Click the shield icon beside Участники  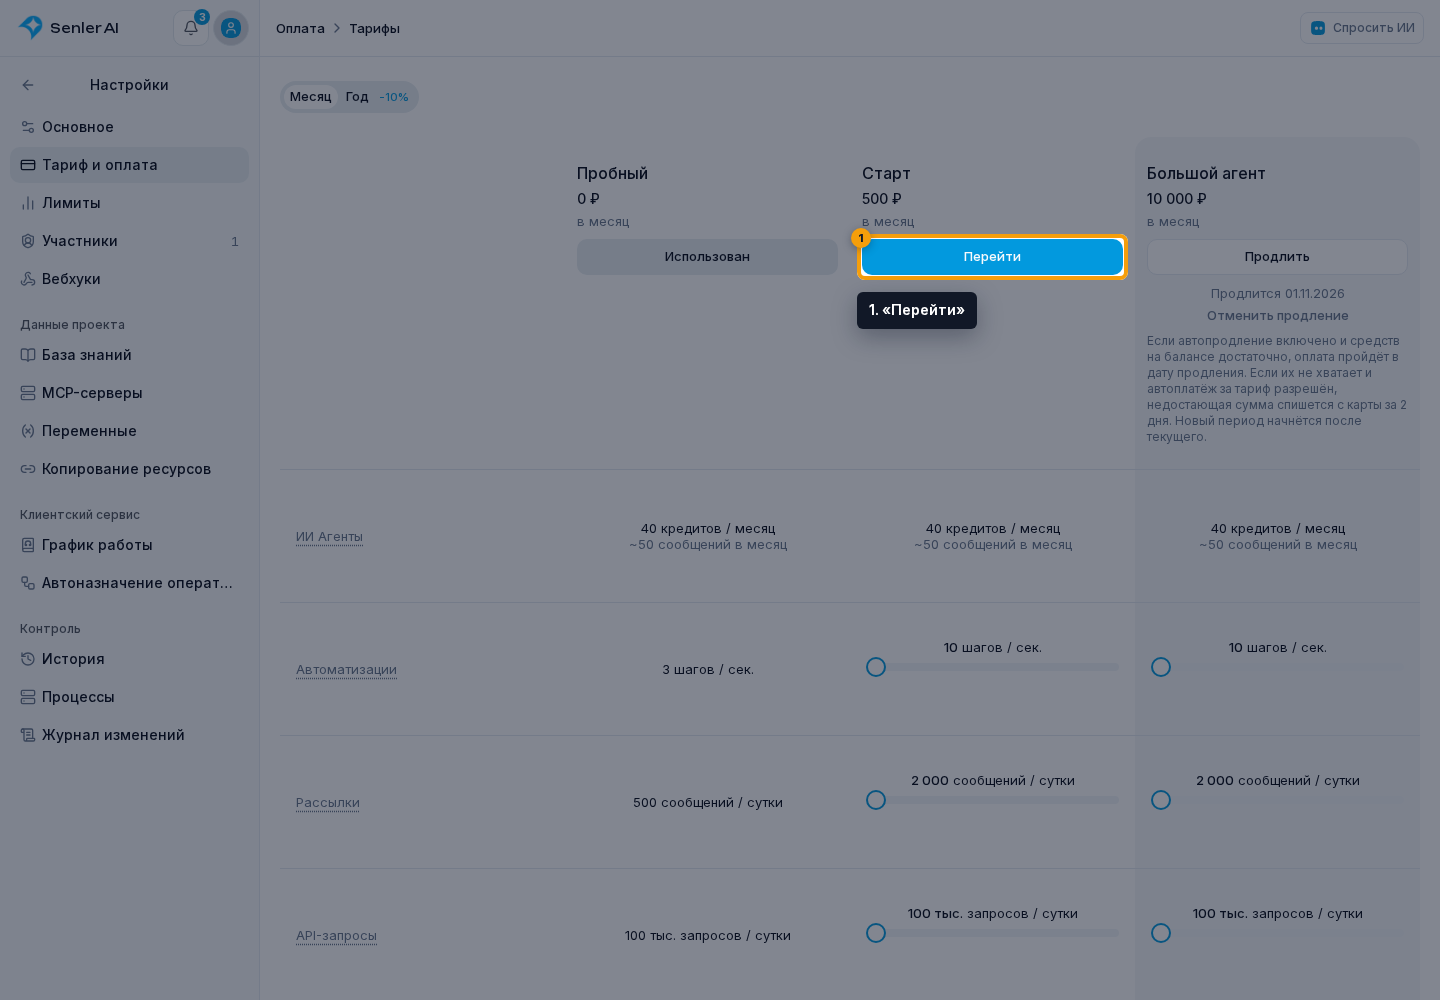click(x=28, y=241)
